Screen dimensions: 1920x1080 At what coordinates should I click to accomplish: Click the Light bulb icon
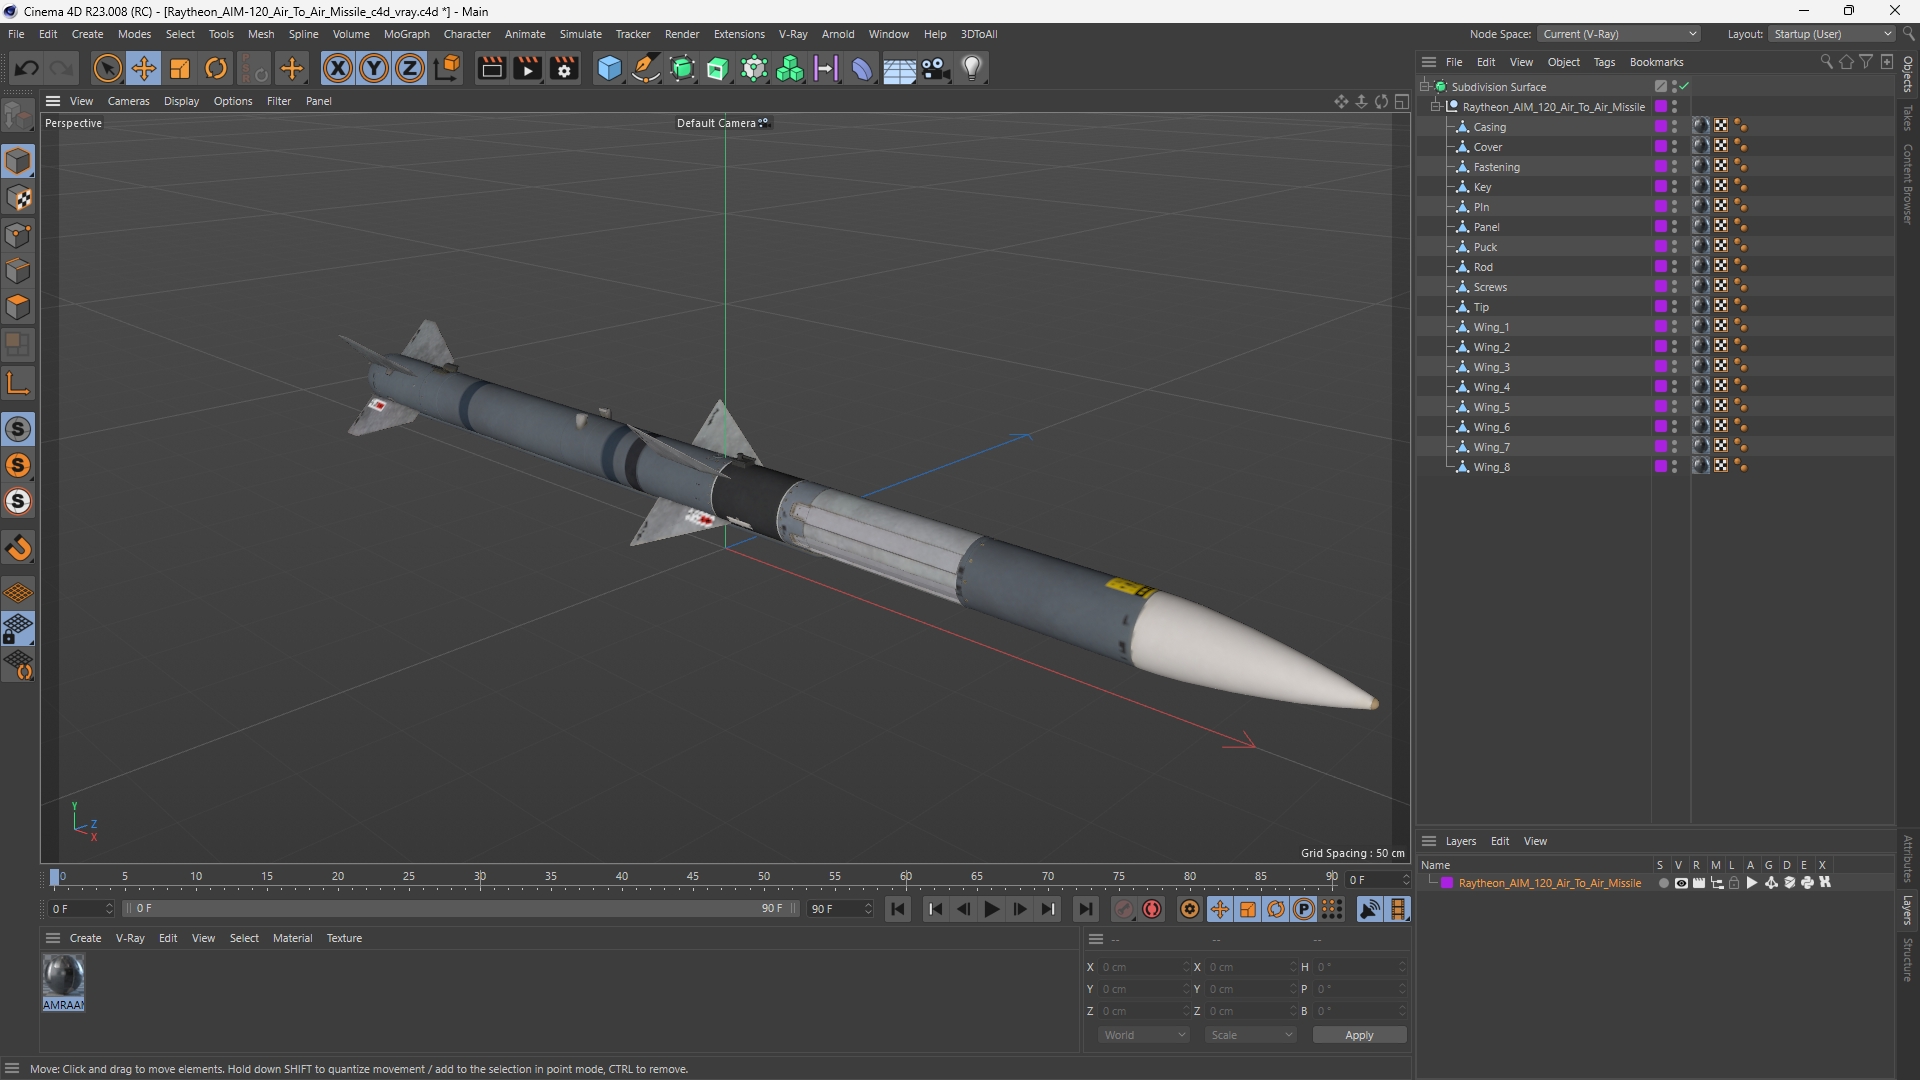pos(972,68)
